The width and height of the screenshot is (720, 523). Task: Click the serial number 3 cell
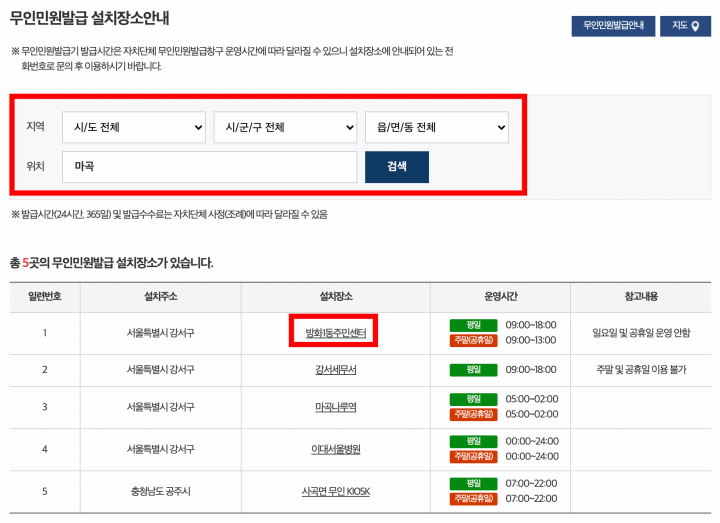coord(45,407)
